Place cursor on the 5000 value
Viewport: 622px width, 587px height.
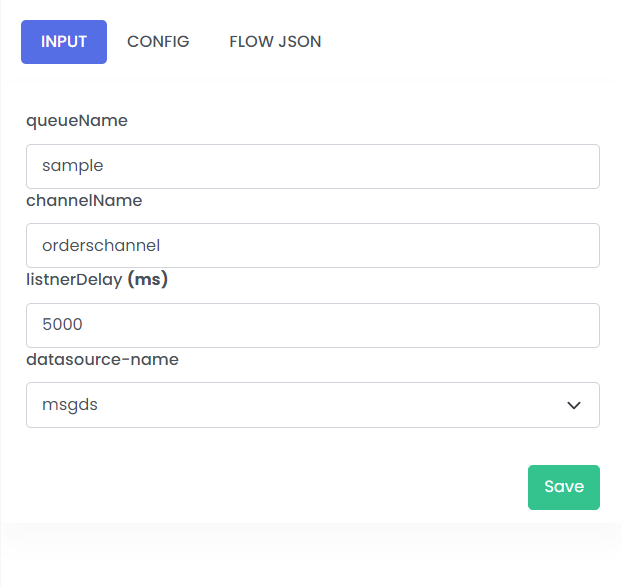coord(62,324)
